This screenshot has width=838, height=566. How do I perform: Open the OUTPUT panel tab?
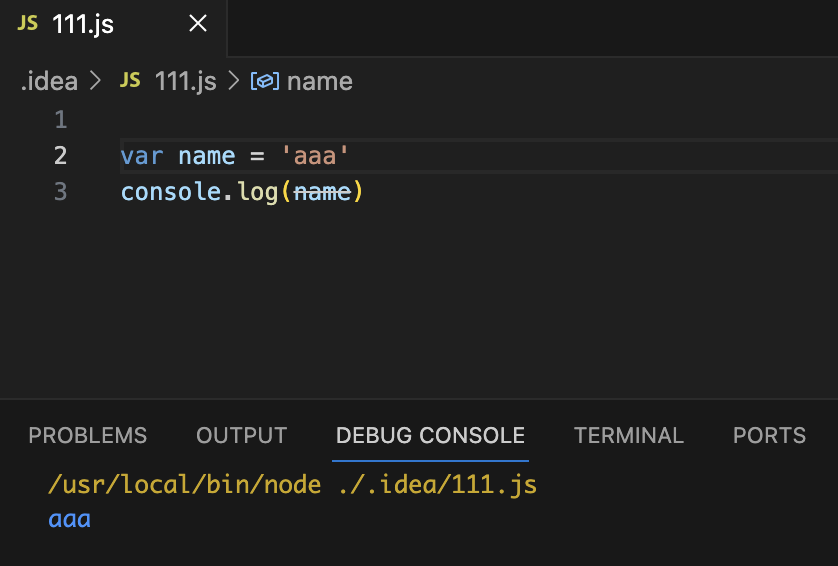[242, 435]
